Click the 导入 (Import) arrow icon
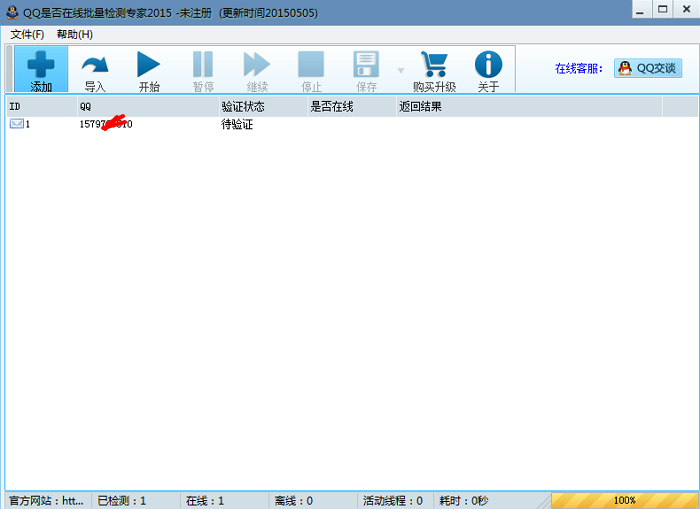 (95, 65)
